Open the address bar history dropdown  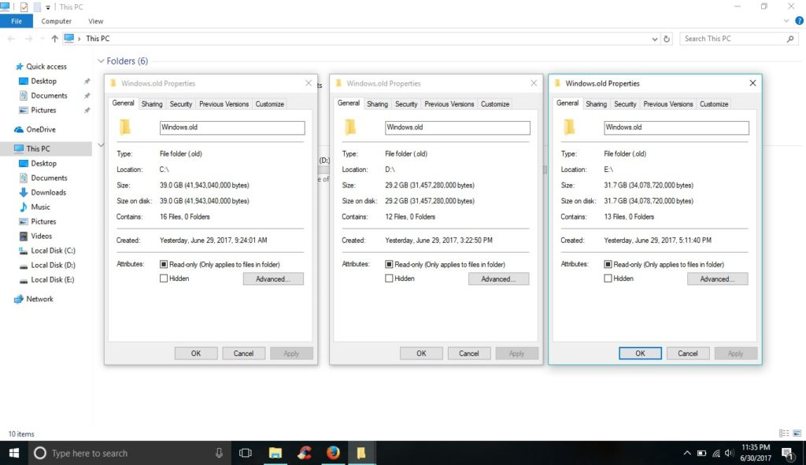point(654,39)
